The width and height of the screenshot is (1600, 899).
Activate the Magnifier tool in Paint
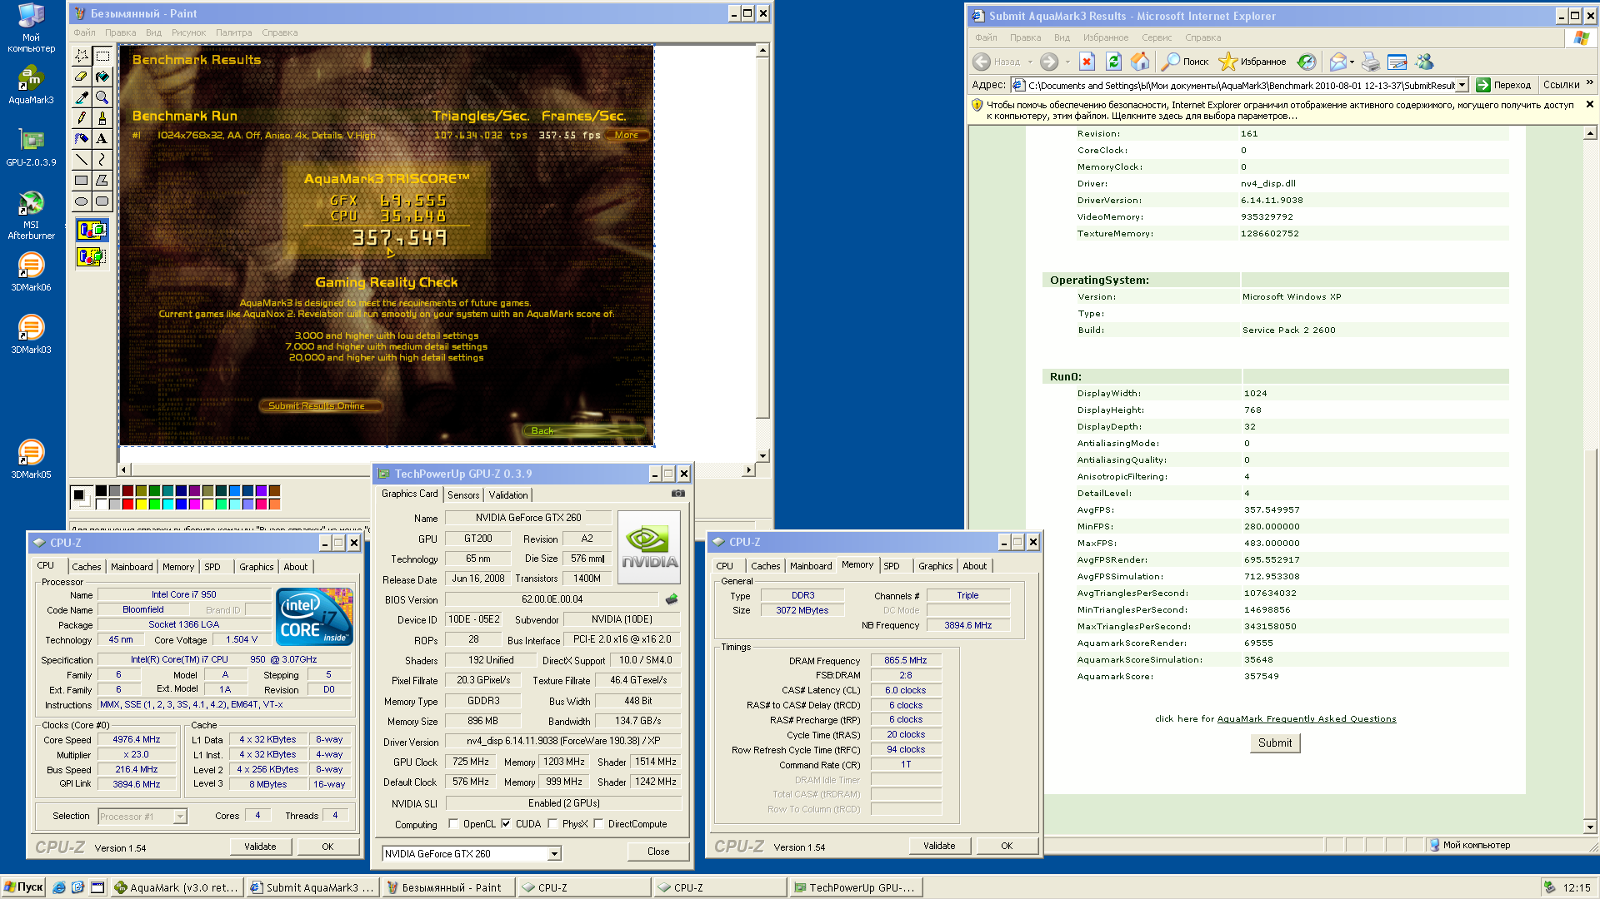click(x=102, y=97)
